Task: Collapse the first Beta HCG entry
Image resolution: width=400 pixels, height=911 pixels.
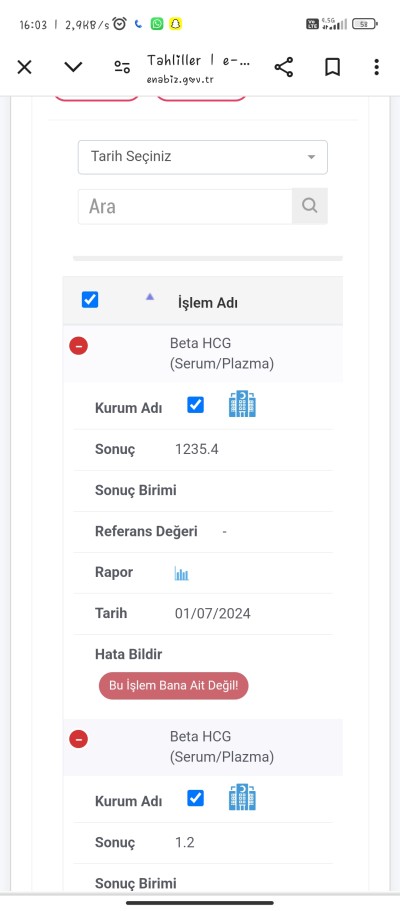Action: pyautogui.click(x=78, y=346)
